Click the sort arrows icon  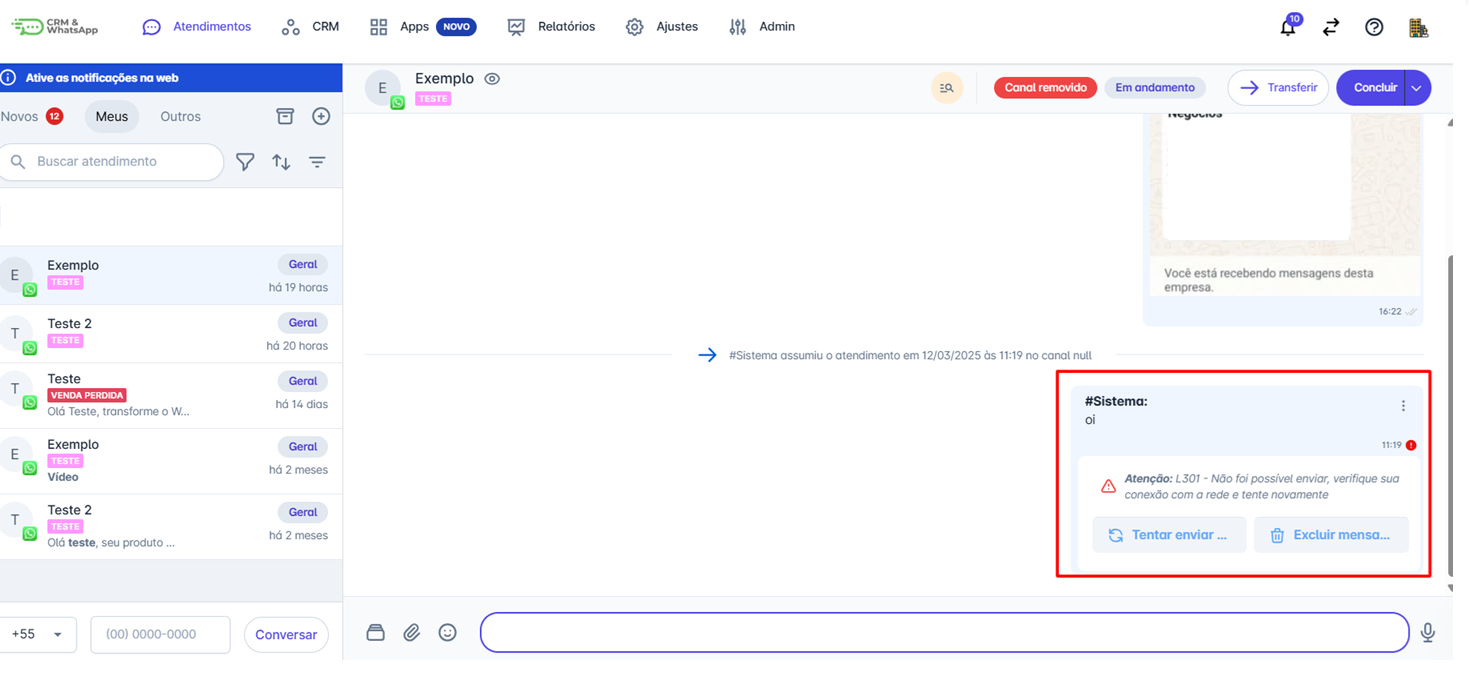(x=281, y=162)
